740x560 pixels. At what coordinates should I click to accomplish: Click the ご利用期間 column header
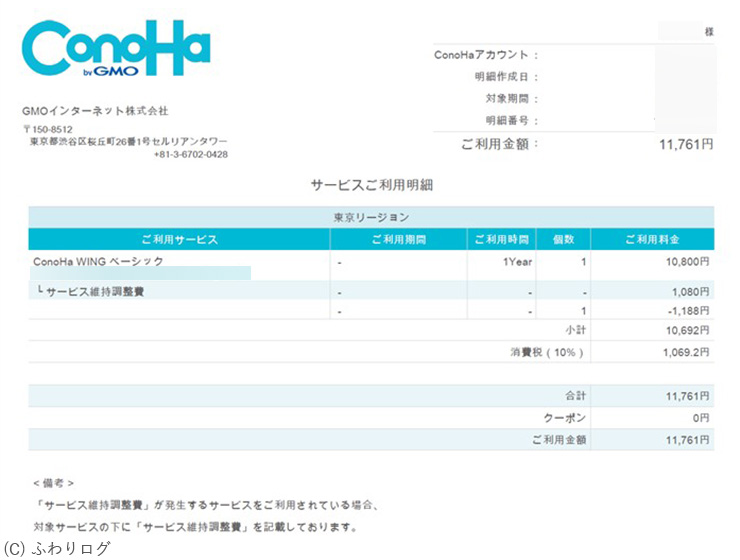click(x=398, y=240)
